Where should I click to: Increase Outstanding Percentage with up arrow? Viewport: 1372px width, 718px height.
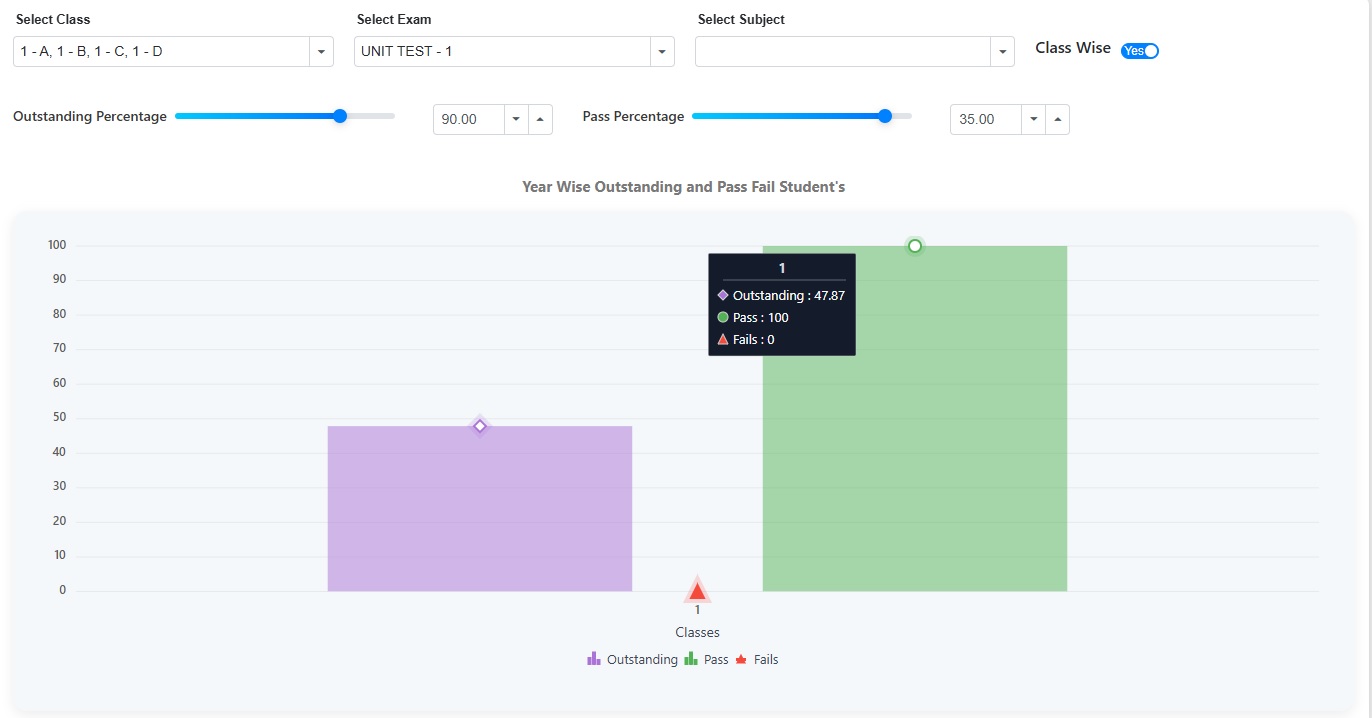tap(540, 119)
